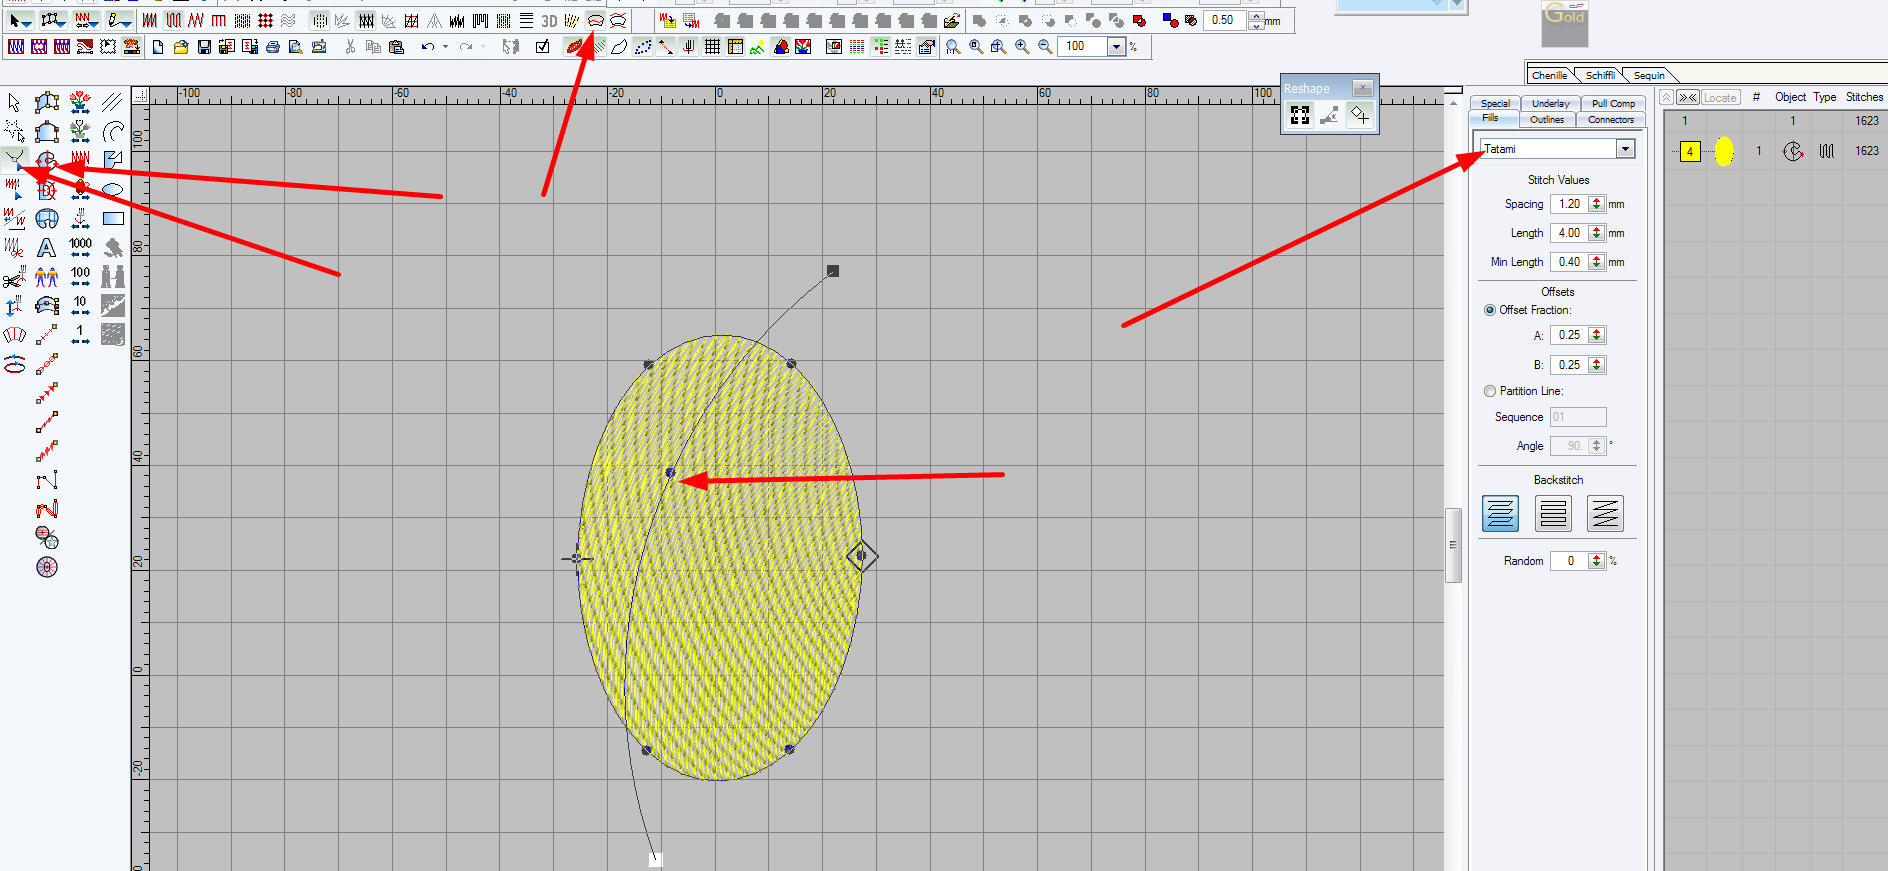
Task: Select the Reshape Object tool in left toolbox
Action: coord(15,158)
